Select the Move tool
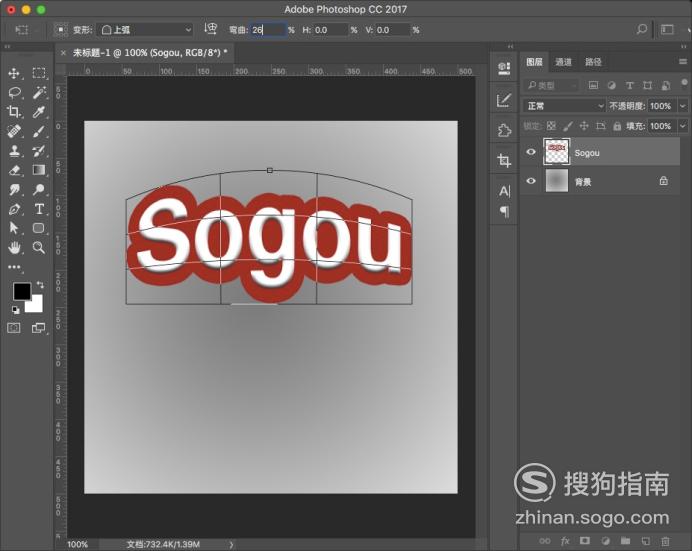 (14, 73)
